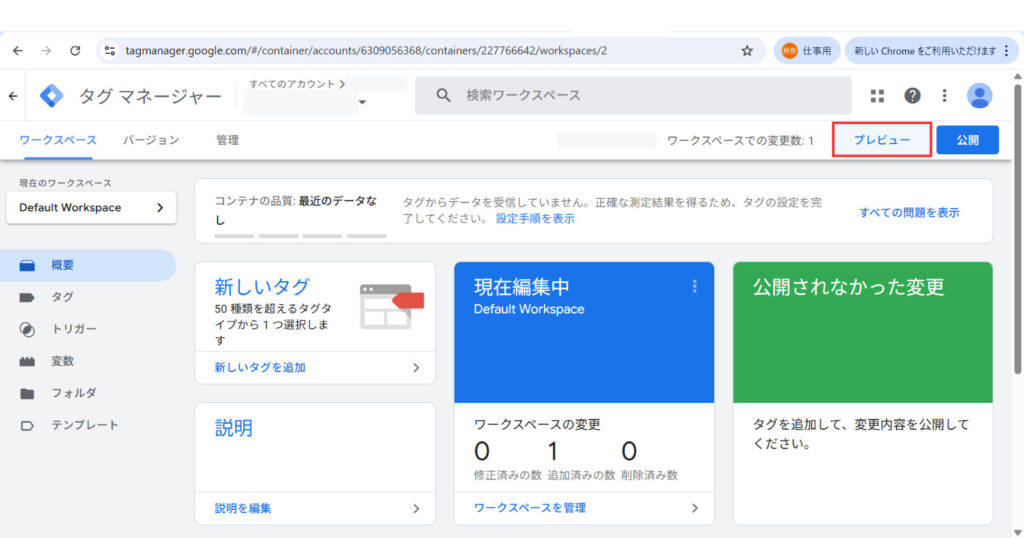Screen dimensions: 1024x538
Task: Click the プレビュー button
Action: (x=882, y=139)
